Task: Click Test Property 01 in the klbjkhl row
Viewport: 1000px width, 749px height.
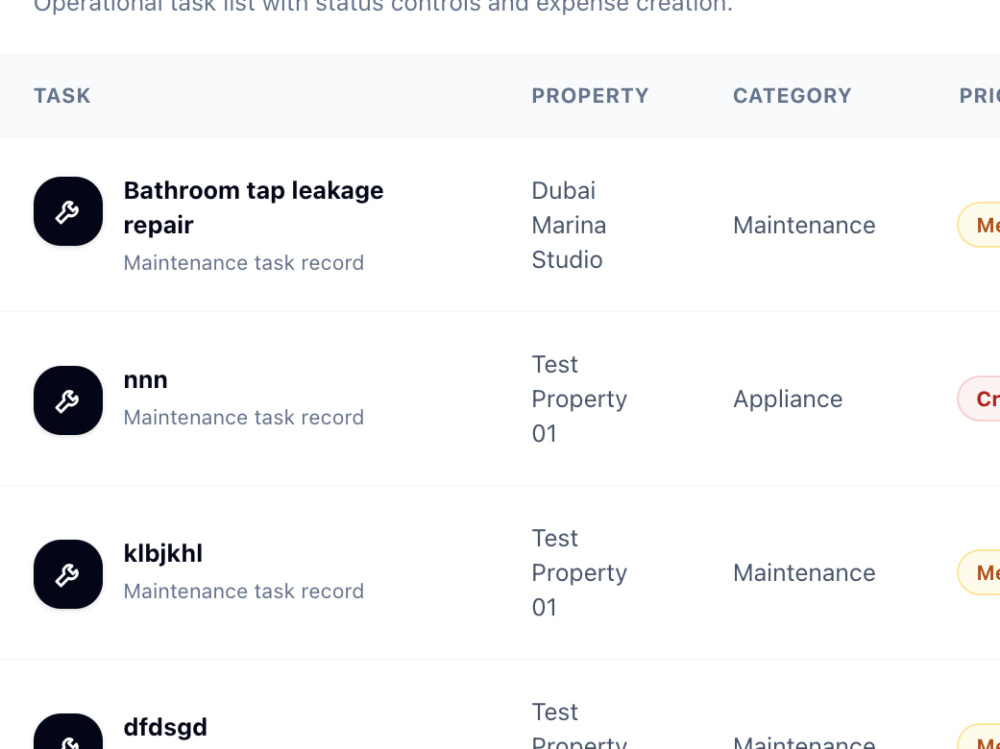Action: [579, 572]
